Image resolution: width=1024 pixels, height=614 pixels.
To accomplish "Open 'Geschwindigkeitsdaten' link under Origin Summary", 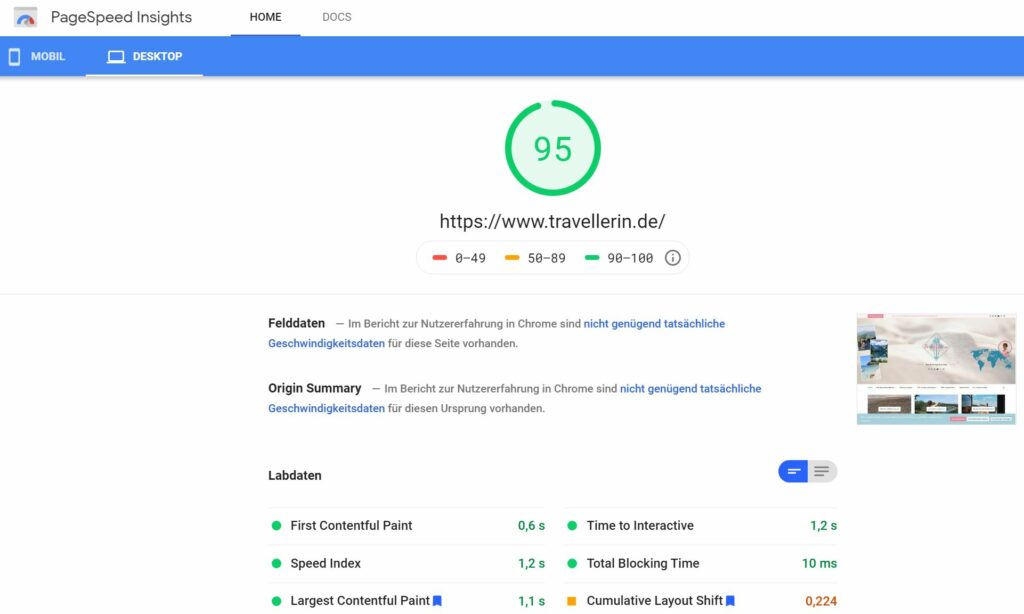I will click(x=326, y=408).
